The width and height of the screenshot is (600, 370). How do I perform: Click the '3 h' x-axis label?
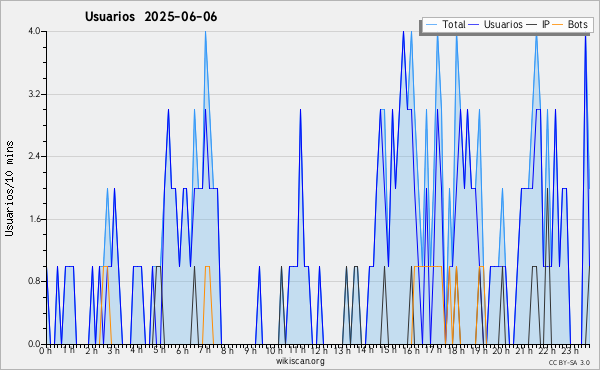(114, 351)
